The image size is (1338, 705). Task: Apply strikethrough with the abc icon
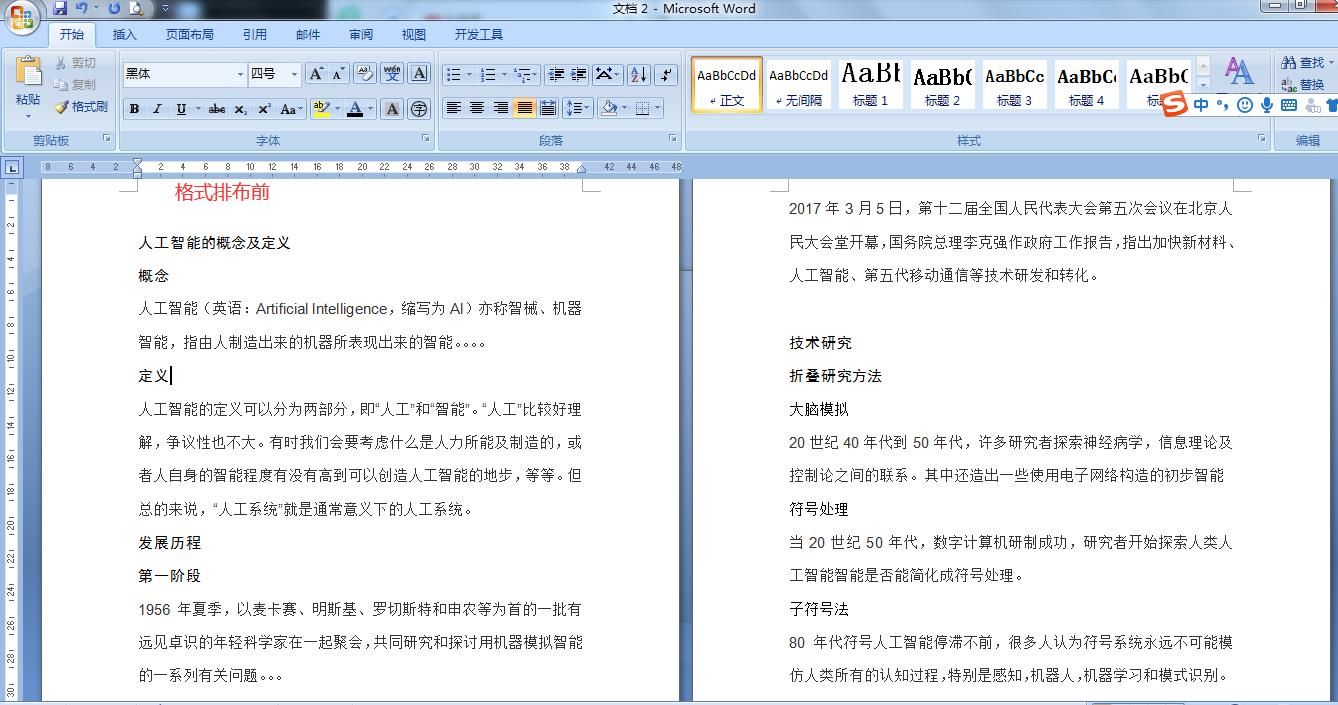[x=217, y=108]
